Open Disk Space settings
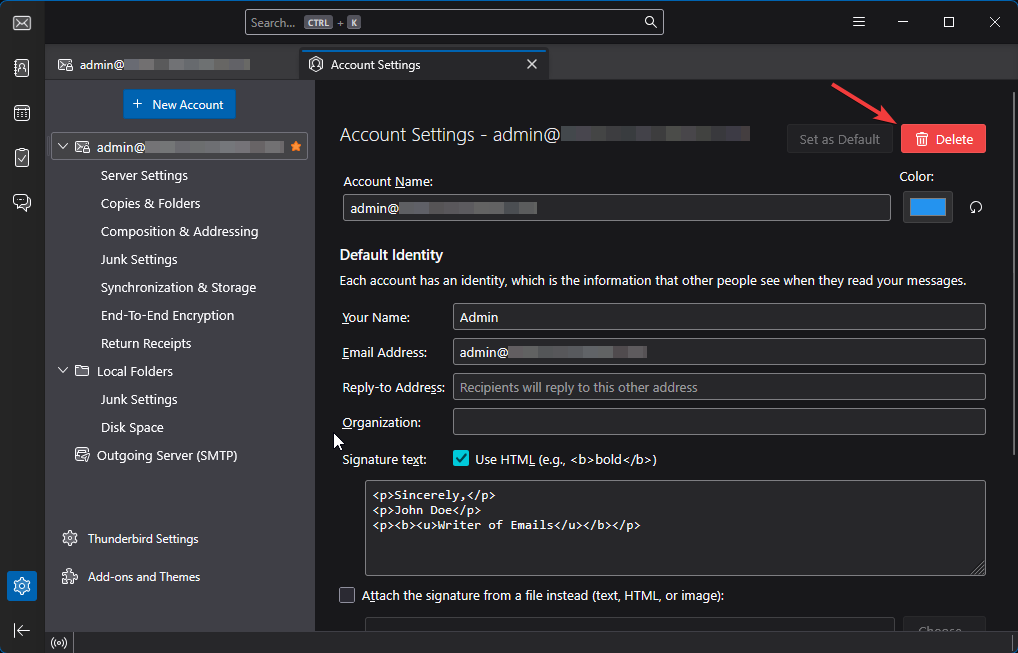The height and width of the screenshot is (653, 1018). coord(132,427)
